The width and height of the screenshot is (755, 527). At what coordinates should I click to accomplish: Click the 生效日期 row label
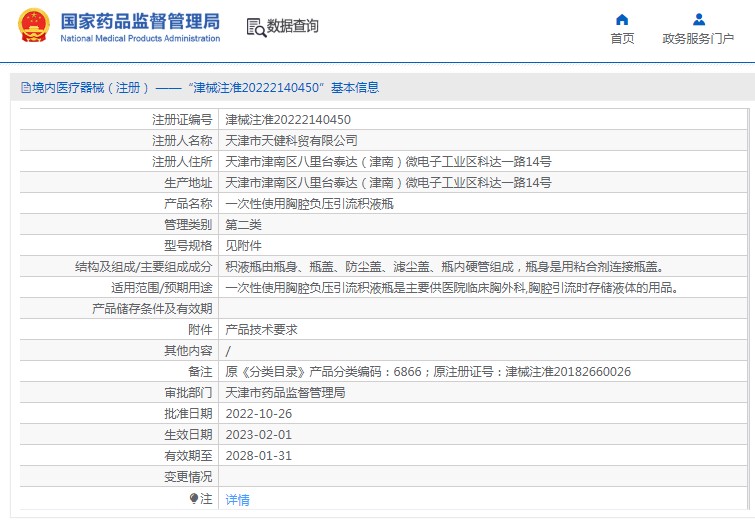tap(188, 435)
